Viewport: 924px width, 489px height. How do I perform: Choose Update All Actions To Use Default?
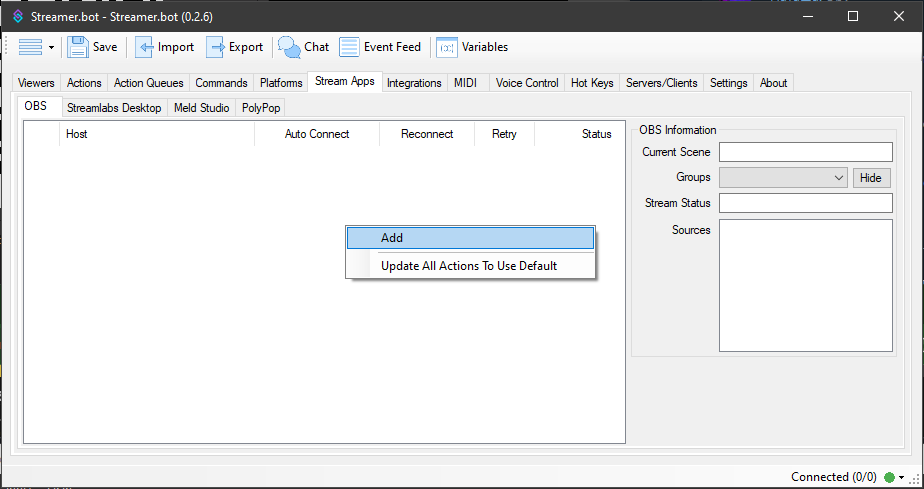(x=470, y=266)
